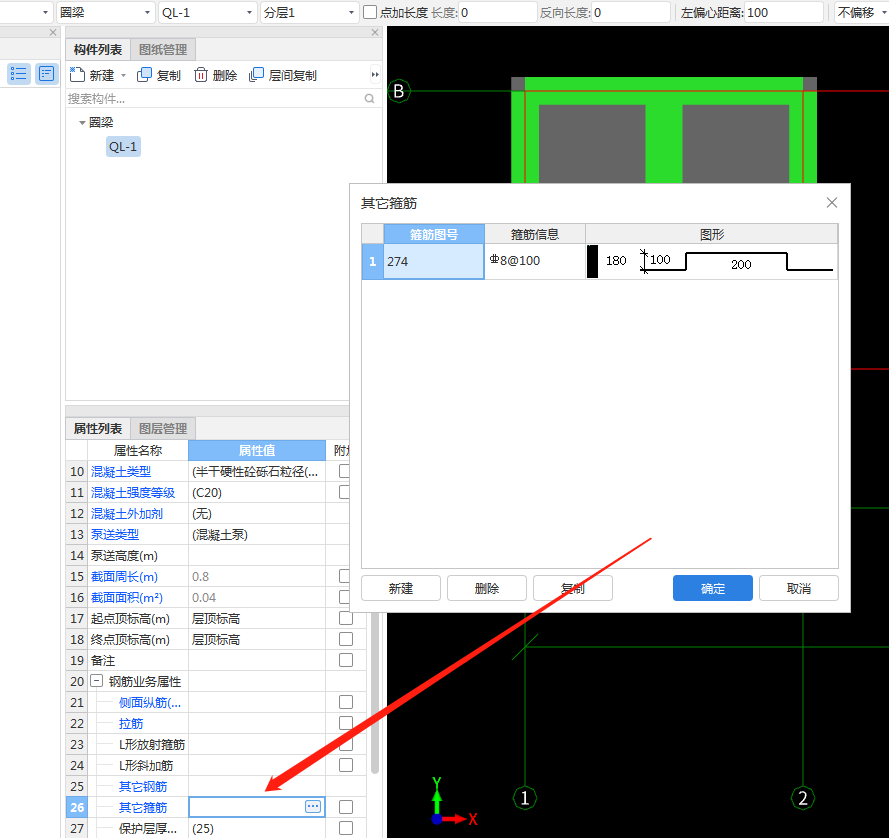Click the 新建 new component icon
This screenshot has height=838, width=889.
77,75
